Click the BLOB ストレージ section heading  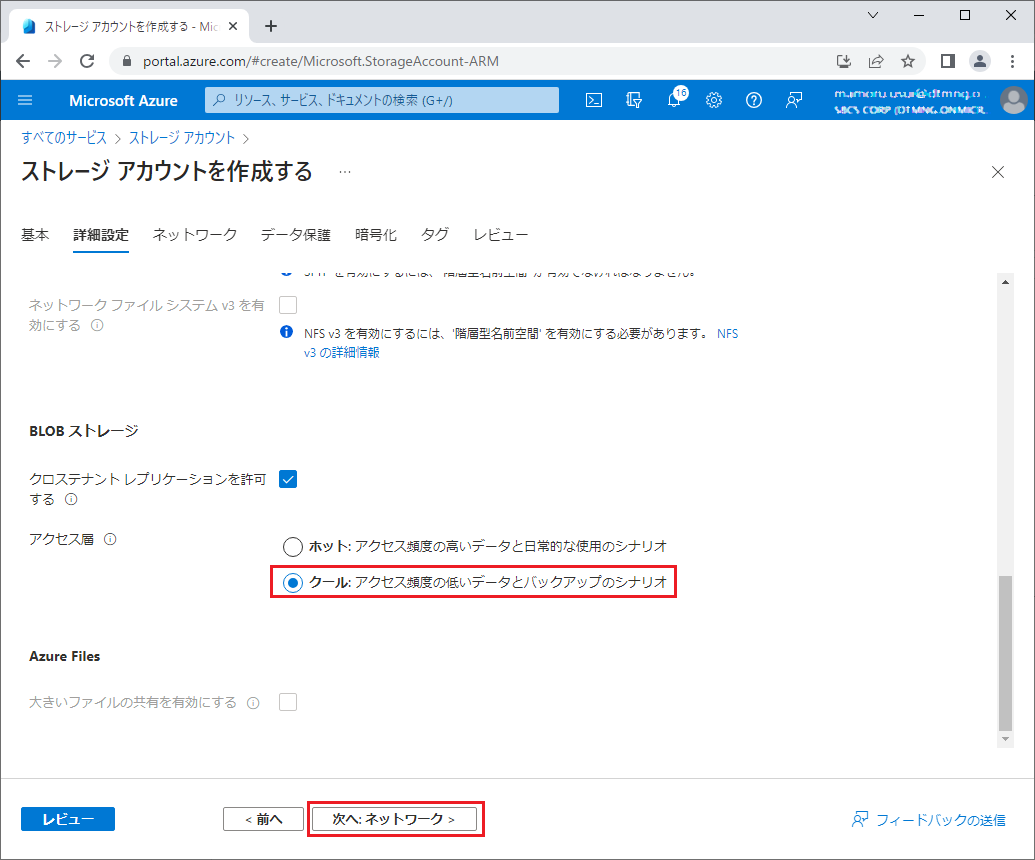(x=84, y=431)
